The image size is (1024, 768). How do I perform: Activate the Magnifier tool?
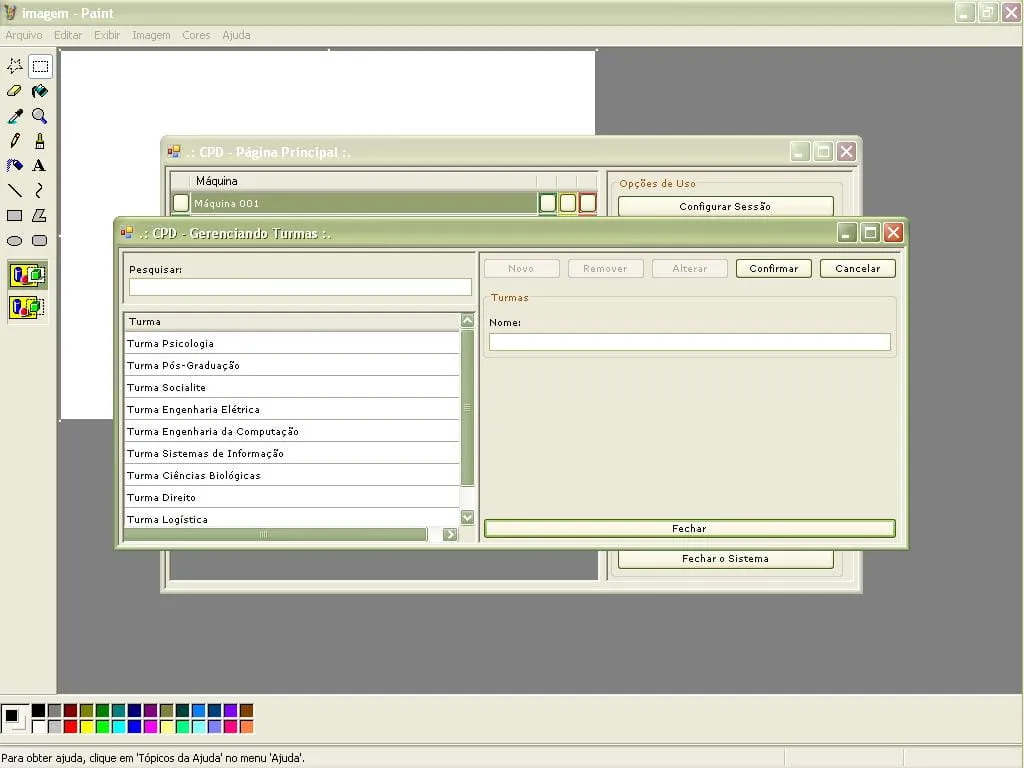pyautogui.click(x=39, y=116)
